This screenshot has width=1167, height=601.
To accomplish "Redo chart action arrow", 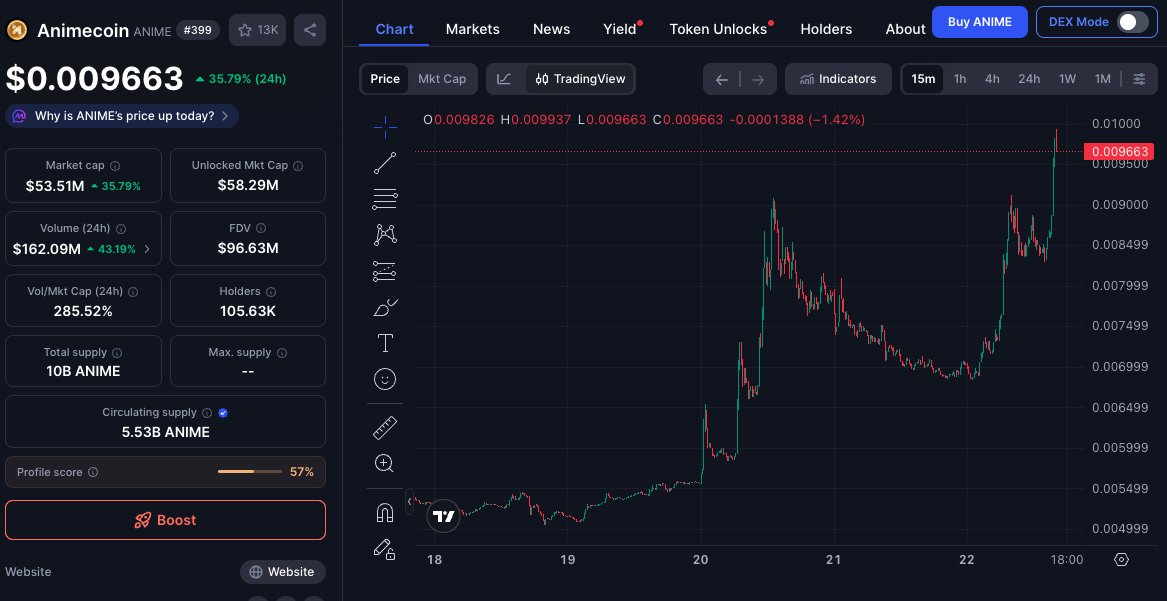I will tap(758, 80).
